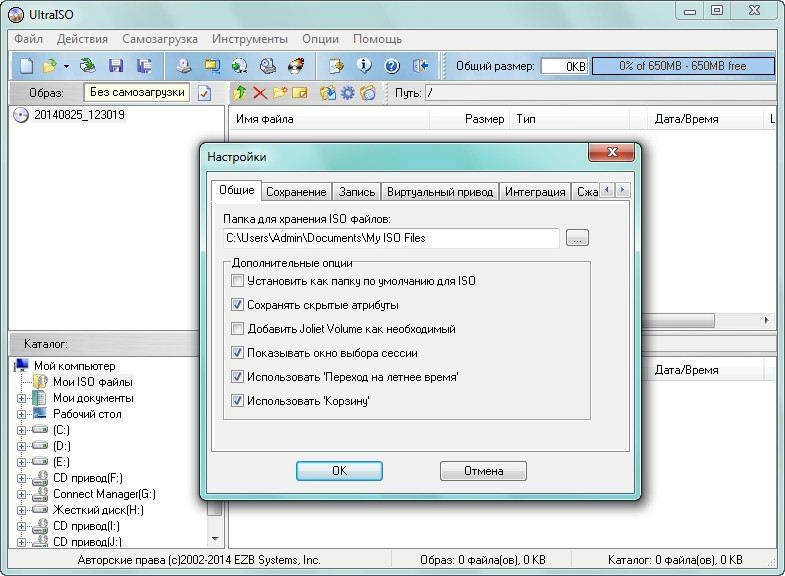Expand the 'Рабочий стол' tree node

click(x=21, y=415)
